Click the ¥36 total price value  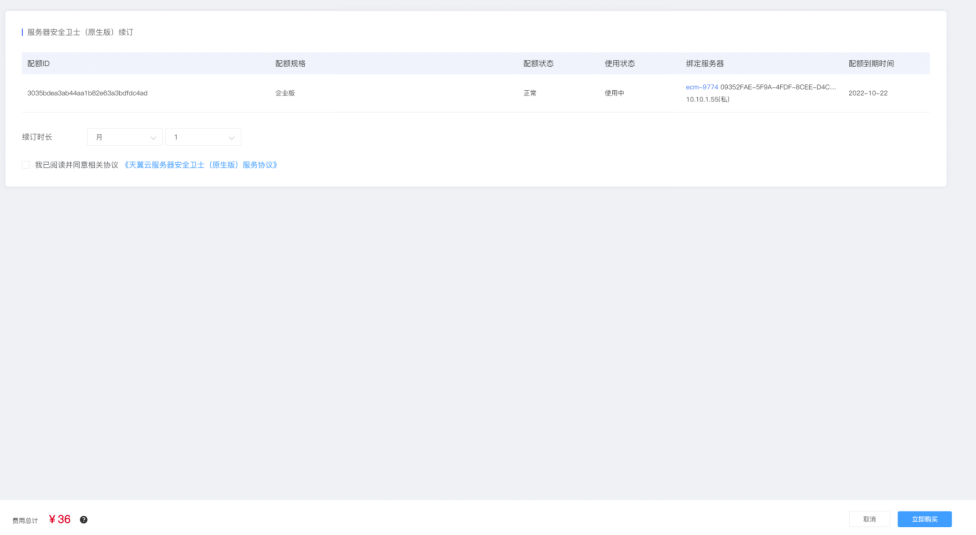click(60, 519)
